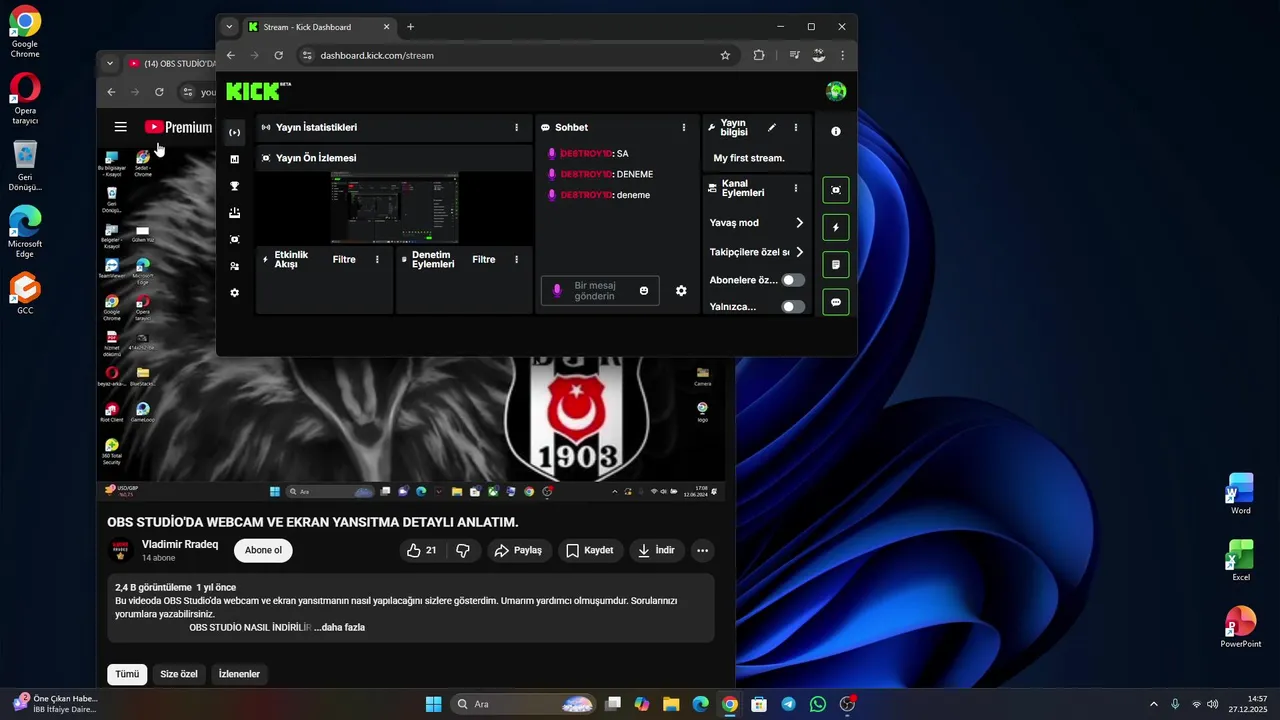Open Yayın bilgisi three-dot menu

(796, 127)
